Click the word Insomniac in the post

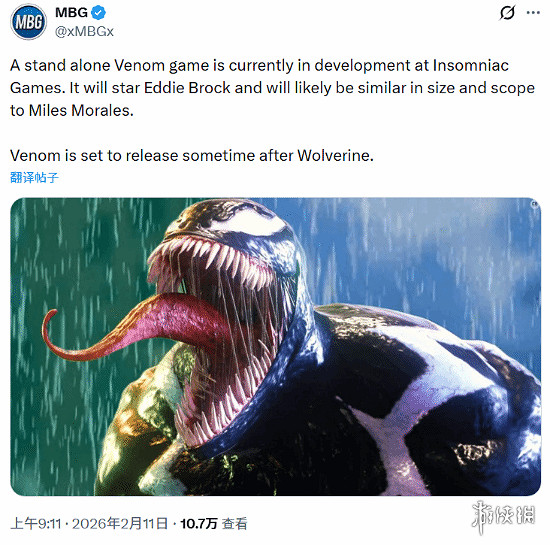tap(471, 66)
